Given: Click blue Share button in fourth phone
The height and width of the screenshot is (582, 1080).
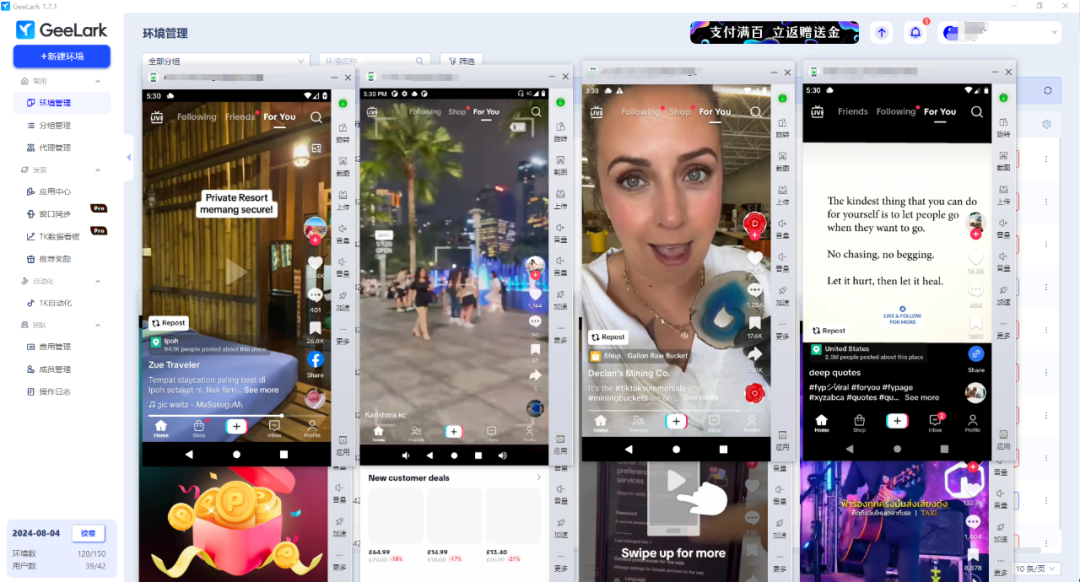Looking at the screenshot, I should (976, 354).
